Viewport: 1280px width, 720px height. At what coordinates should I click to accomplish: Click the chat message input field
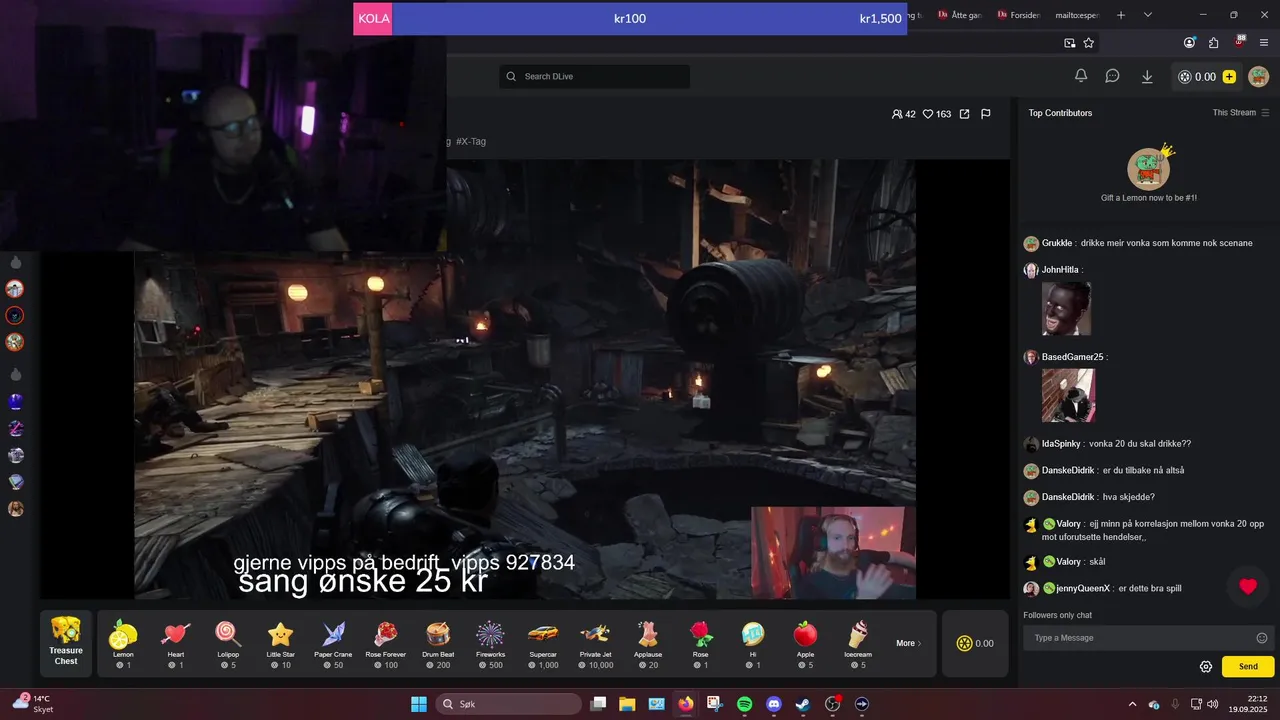(x=1140, y=638)
